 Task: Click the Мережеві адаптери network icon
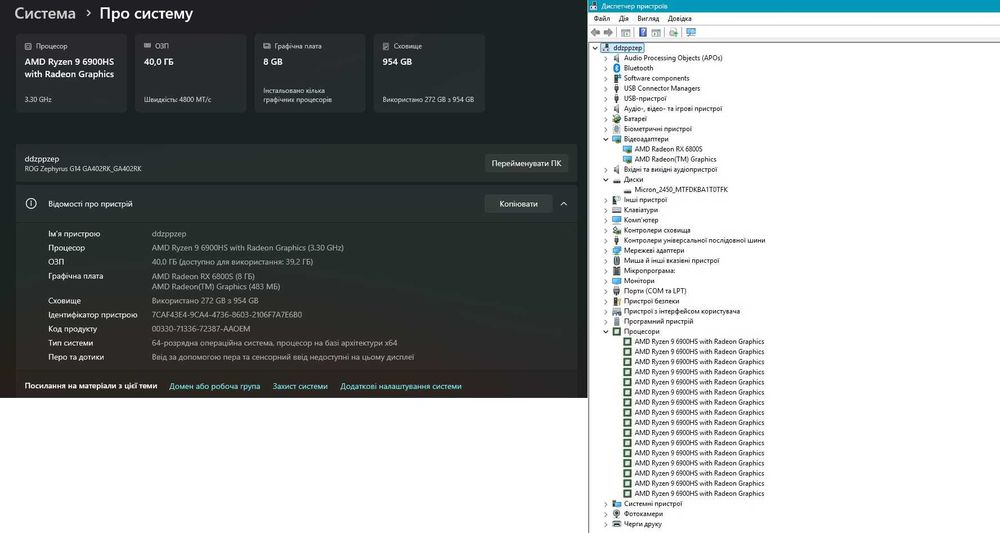point(617,251)
